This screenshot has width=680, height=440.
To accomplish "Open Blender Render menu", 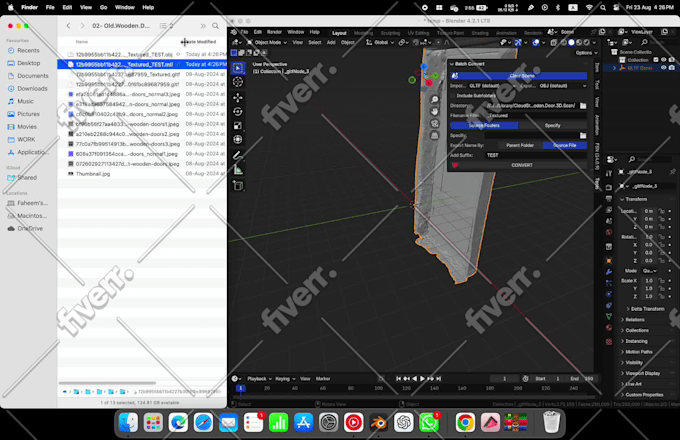I will coord(274,32).
